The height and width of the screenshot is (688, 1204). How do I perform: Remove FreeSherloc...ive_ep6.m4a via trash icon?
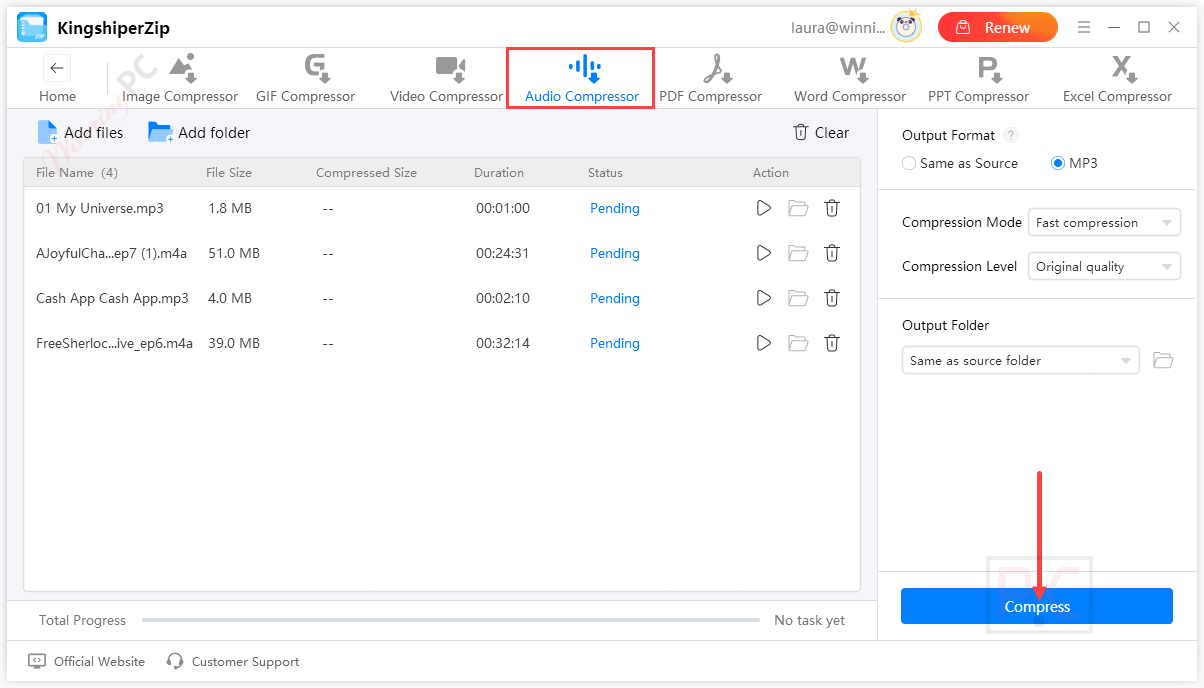[832, 343]
